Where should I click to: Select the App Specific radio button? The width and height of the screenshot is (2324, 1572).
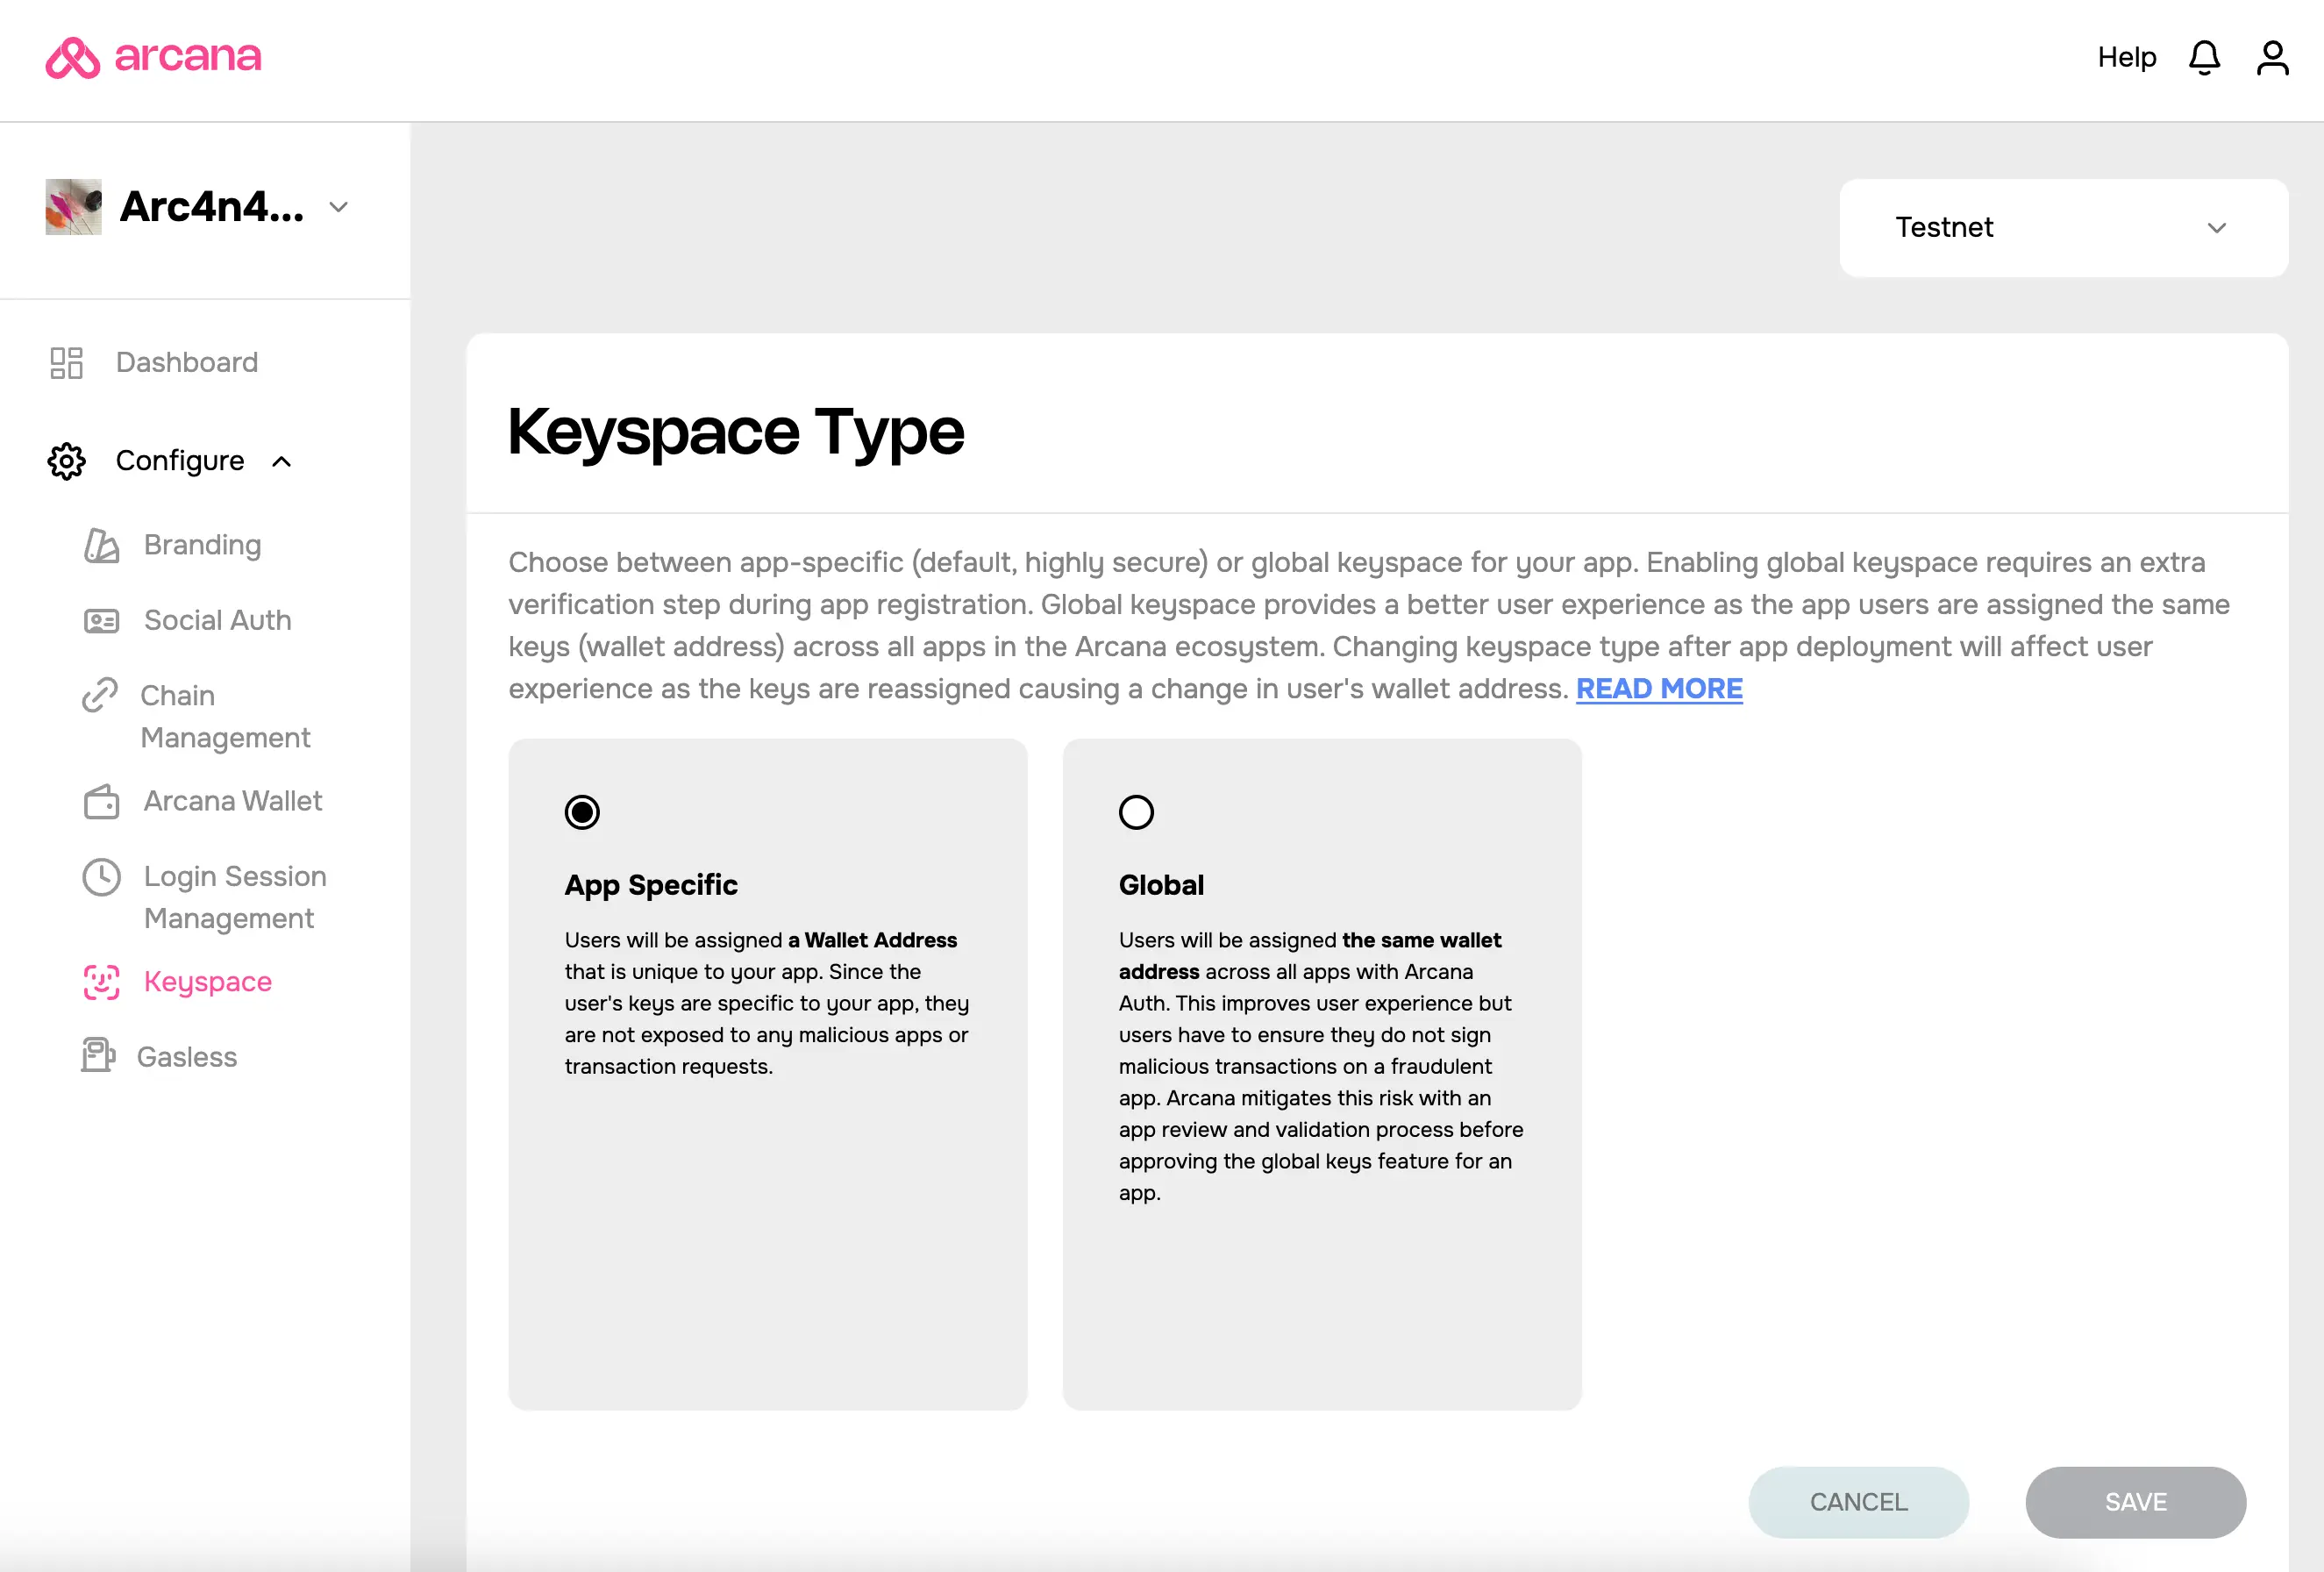point(582,812)
